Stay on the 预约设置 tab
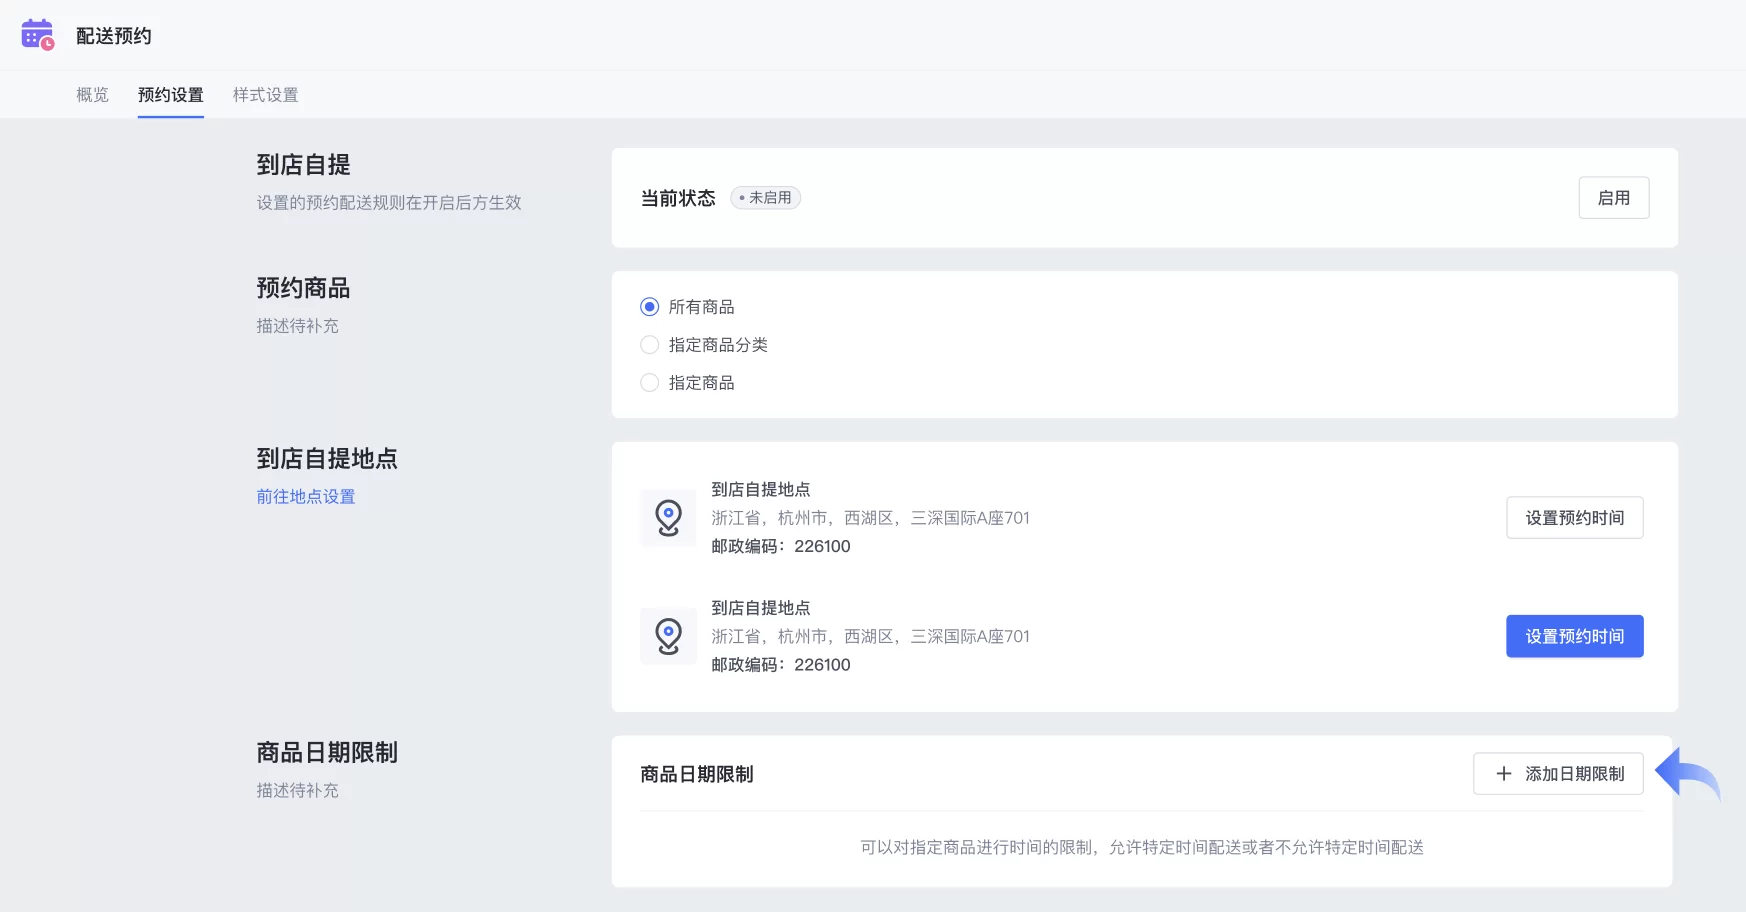Image resolution: width=1746 pixels, height=912 pixels. click(x=170, y=94)
